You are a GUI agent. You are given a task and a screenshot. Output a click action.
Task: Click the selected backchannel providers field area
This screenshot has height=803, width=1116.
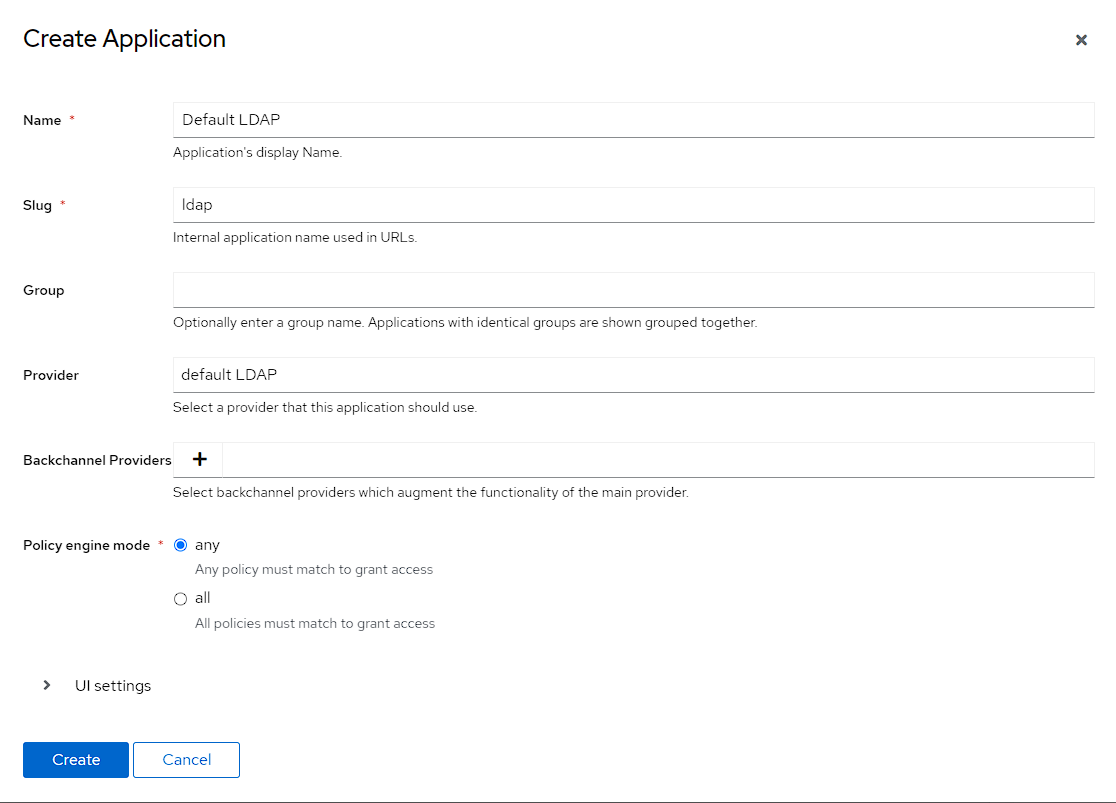[658, 459]
